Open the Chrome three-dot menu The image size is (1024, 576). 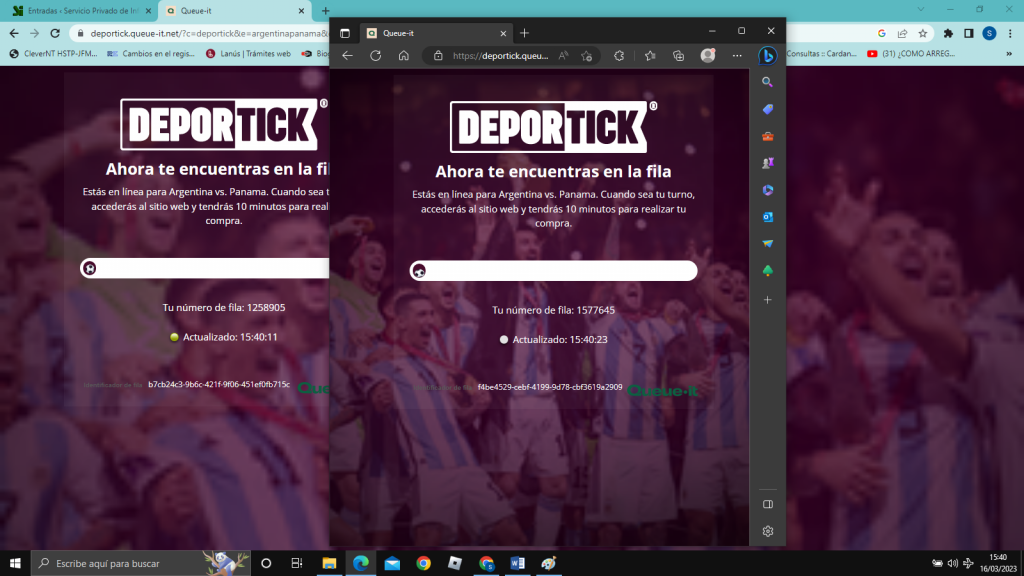1010,33
